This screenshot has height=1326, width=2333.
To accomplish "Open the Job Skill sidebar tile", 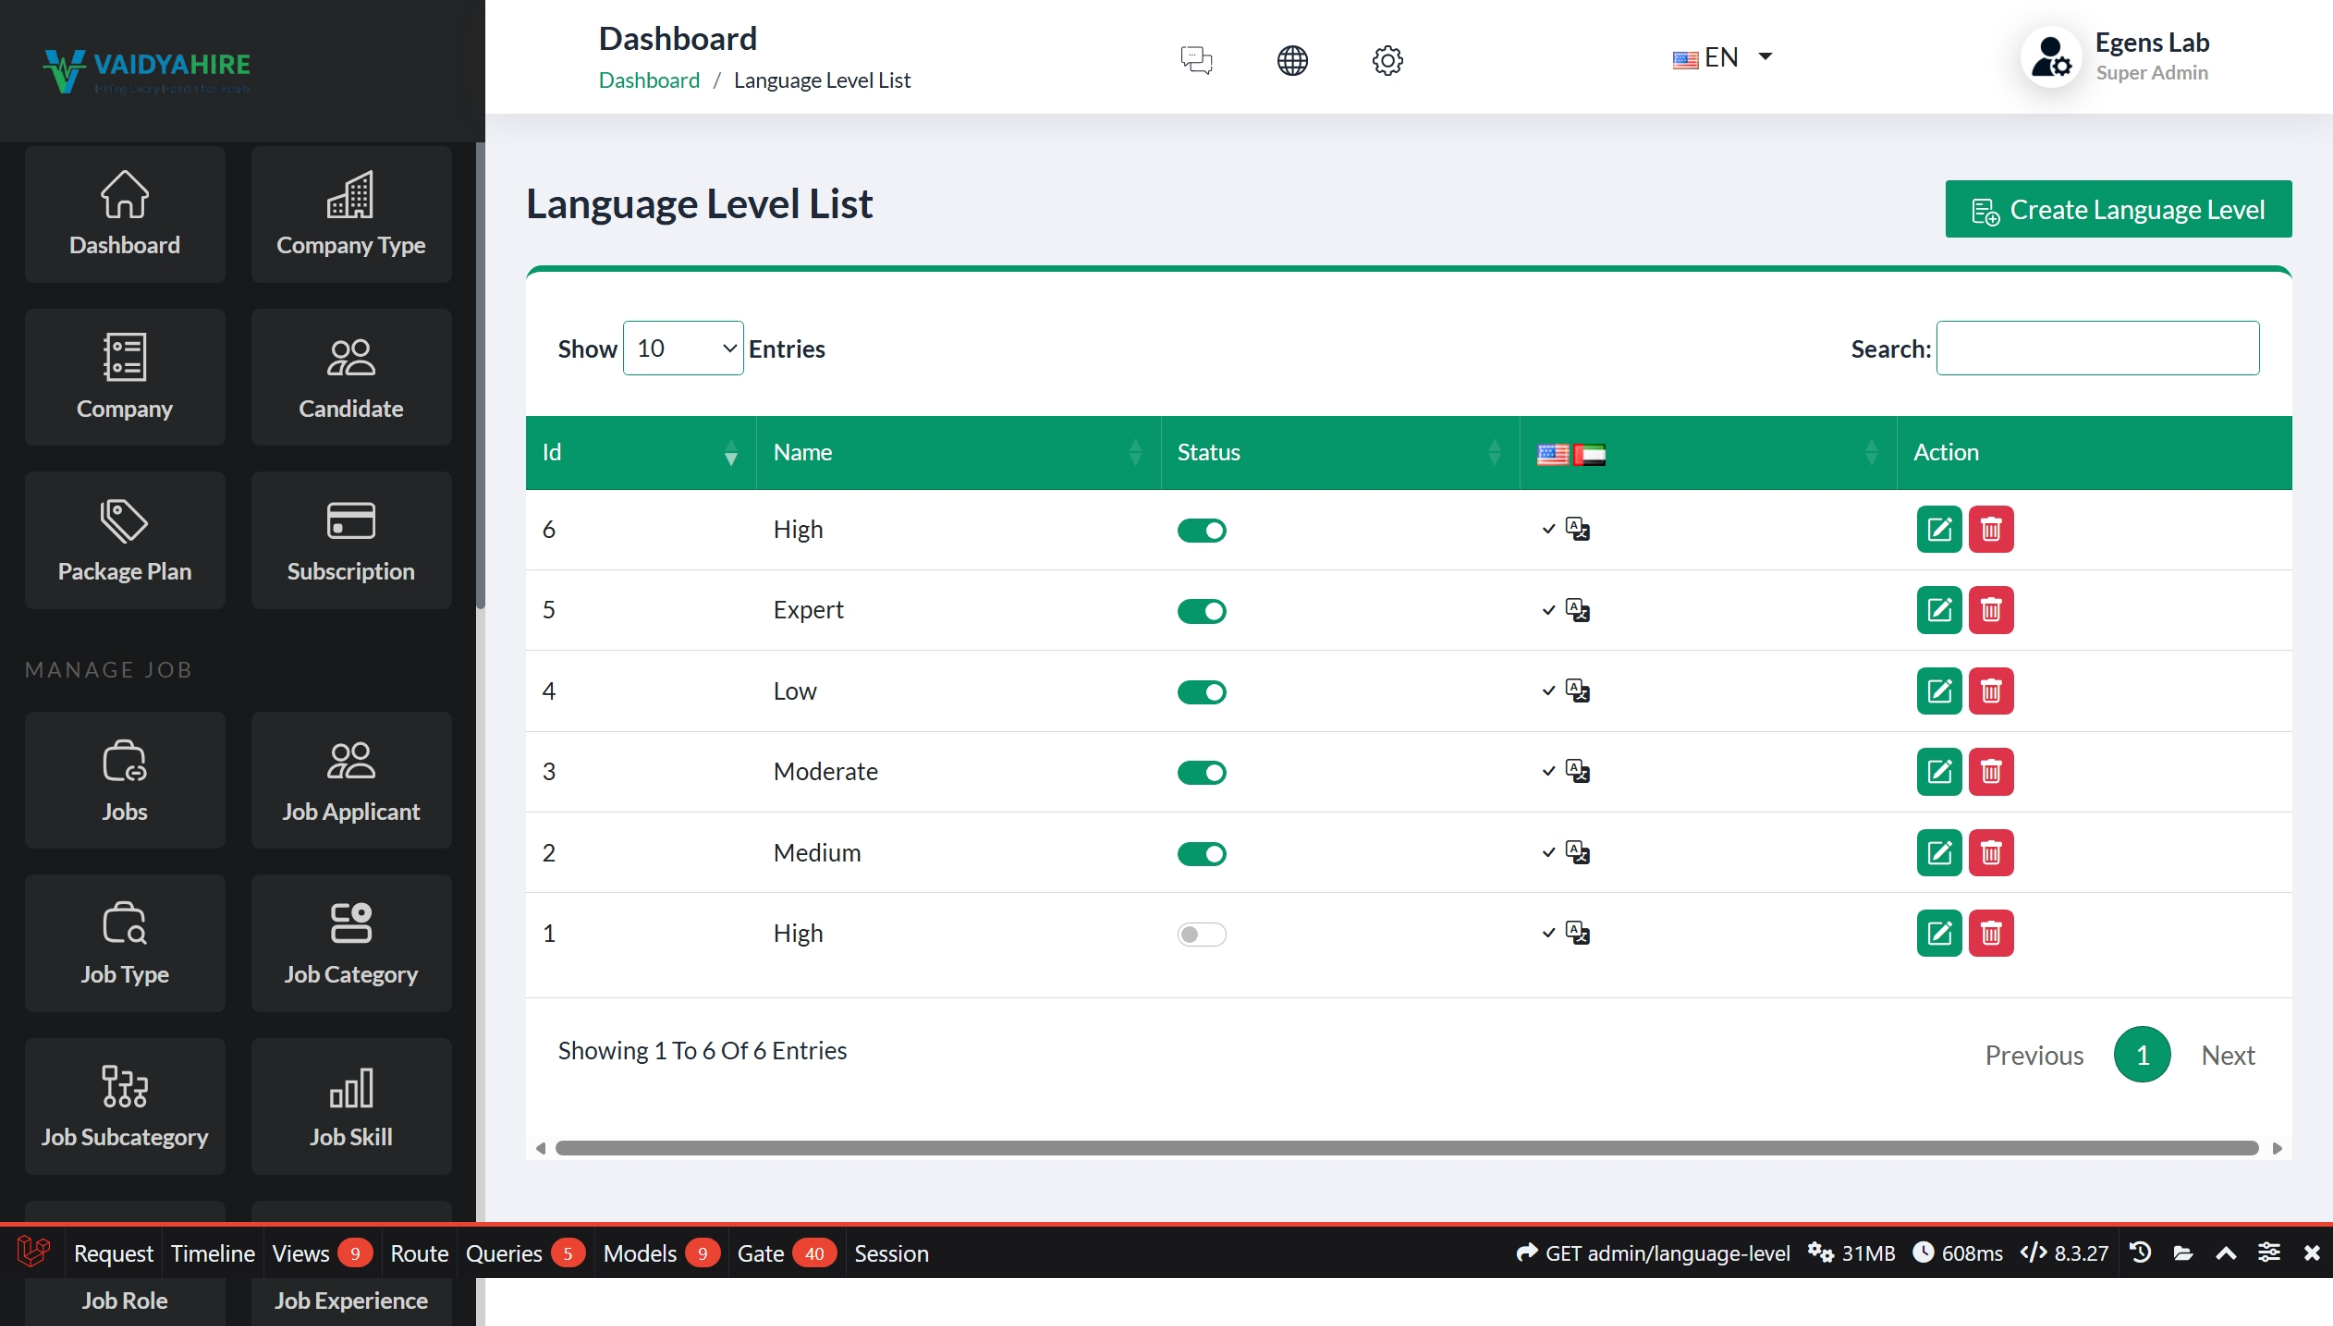I will click(x=351, y=1106).
